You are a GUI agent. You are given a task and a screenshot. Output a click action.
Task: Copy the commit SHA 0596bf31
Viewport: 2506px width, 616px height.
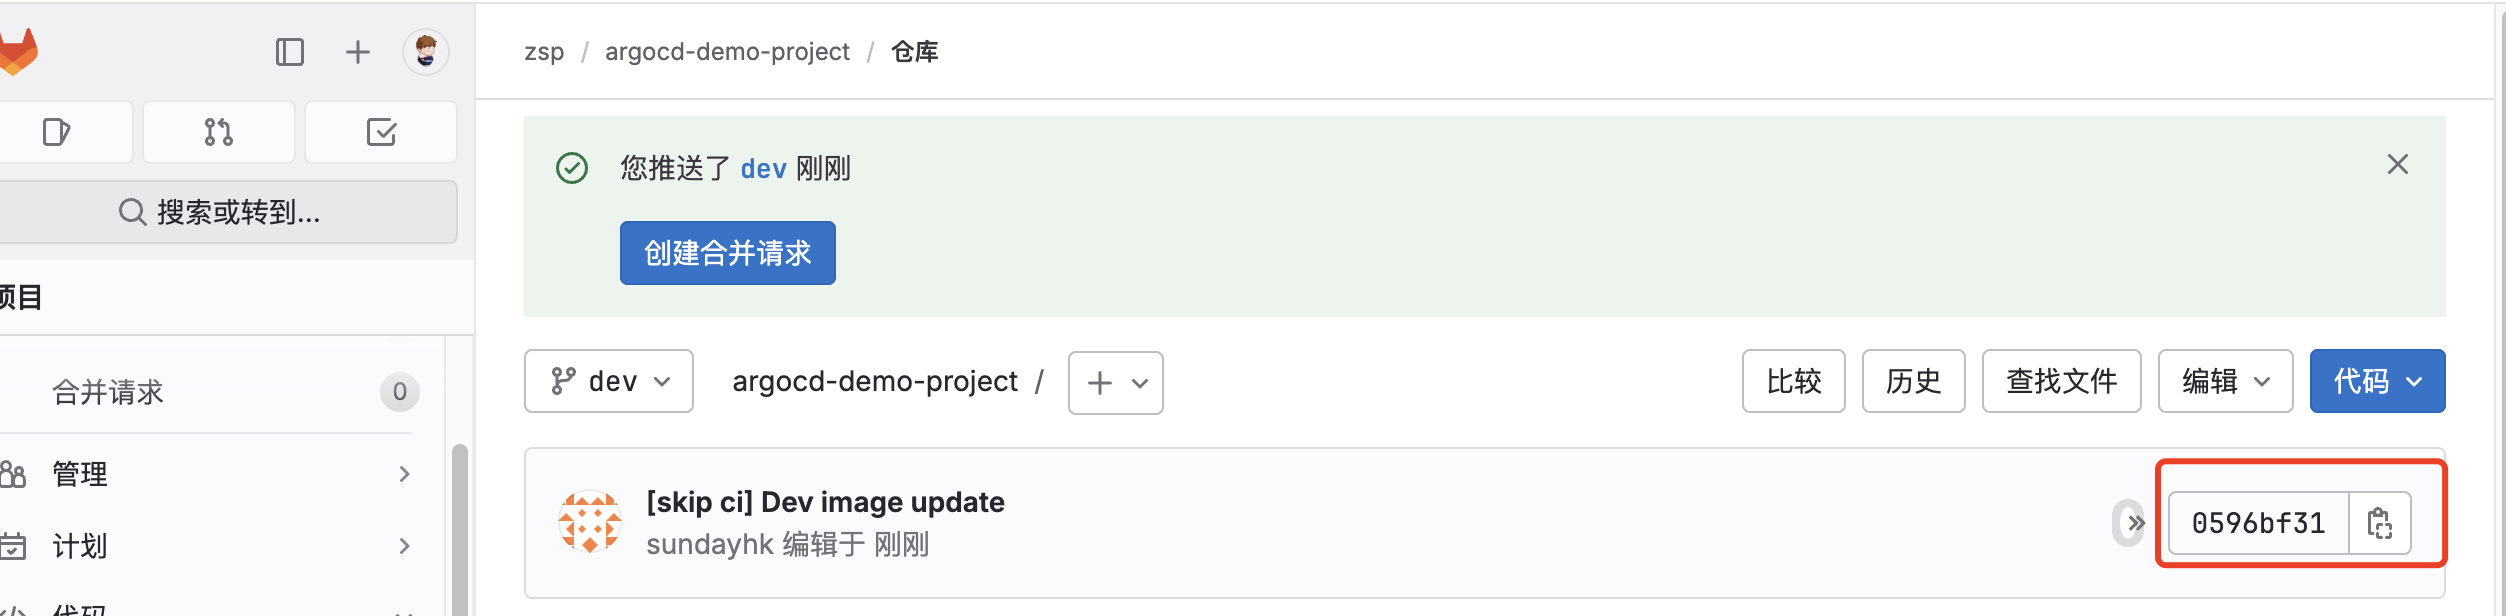2380,523
